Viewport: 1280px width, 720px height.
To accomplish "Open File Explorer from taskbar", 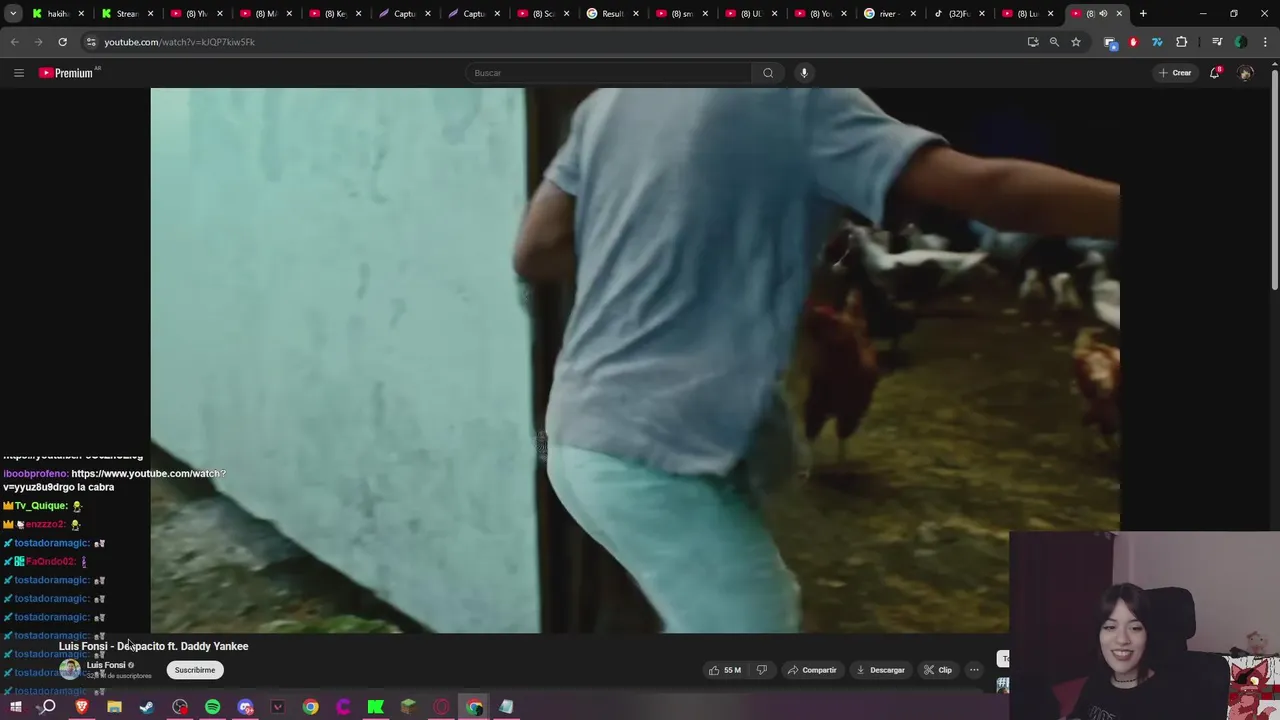I will pos(114,707).
